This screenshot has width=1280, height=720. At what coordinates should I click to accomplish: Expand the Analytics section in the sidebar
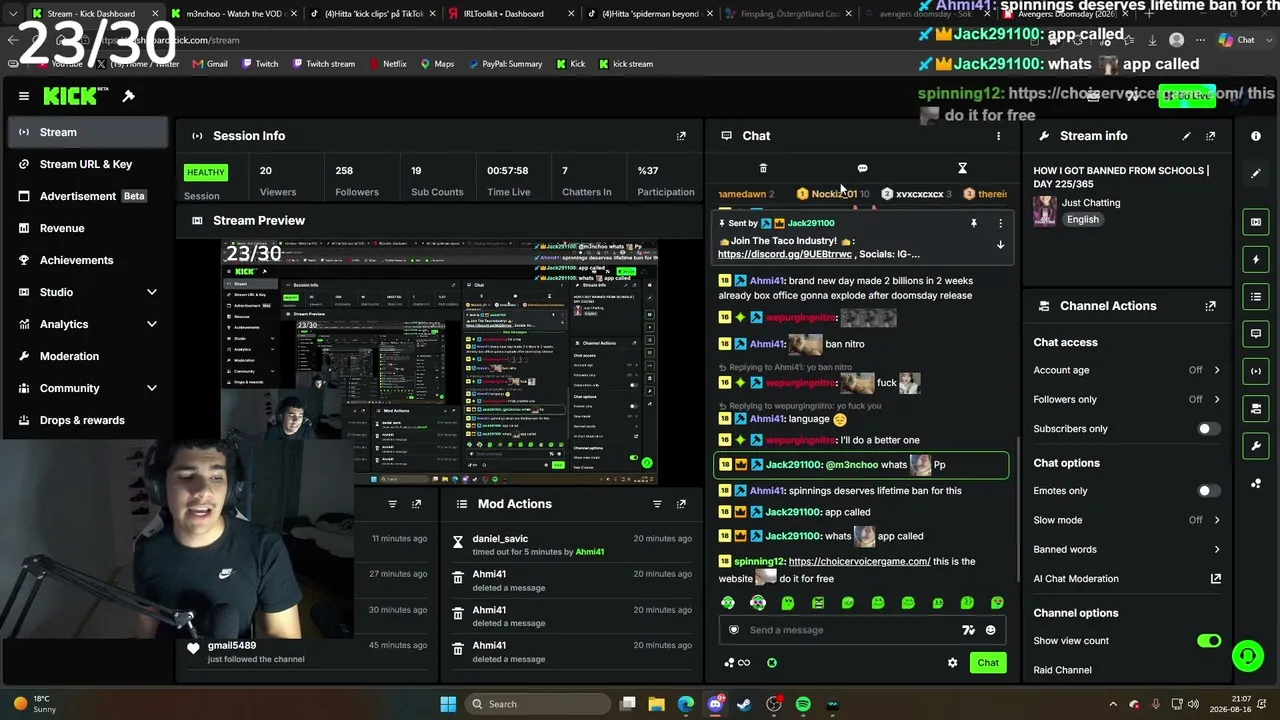(152, 324)
